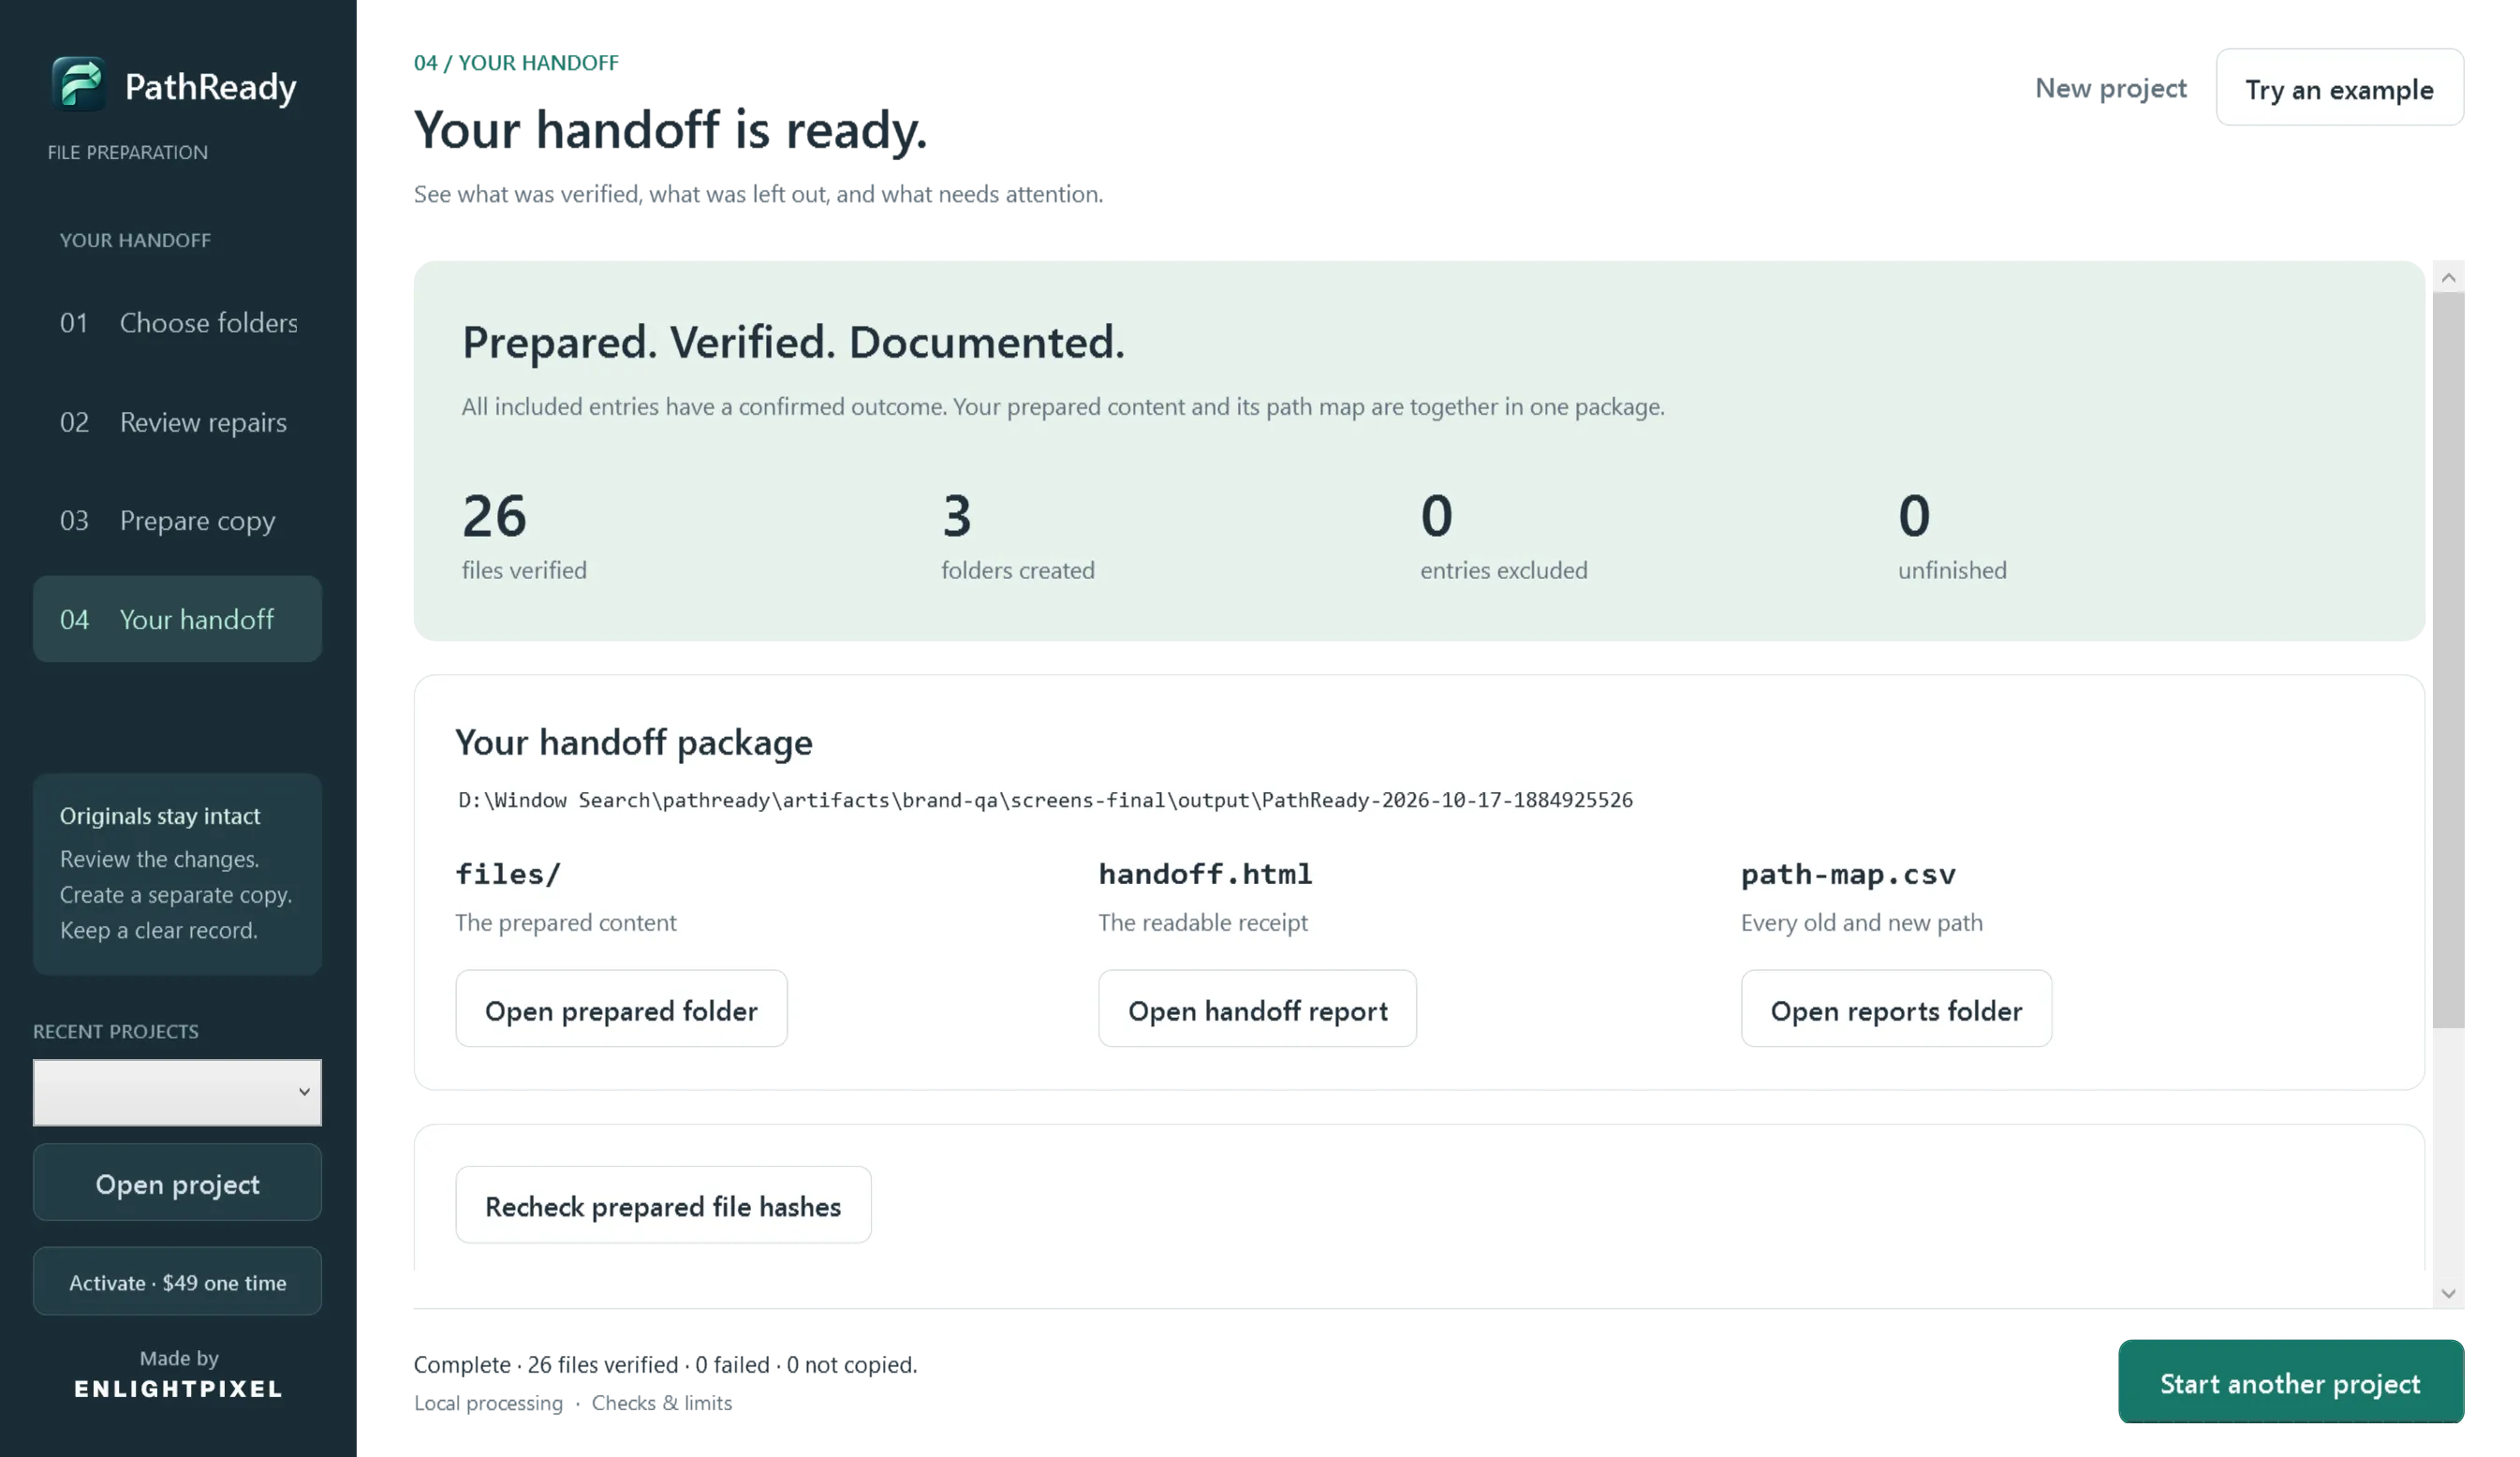This screenshot has height=1457, width=2520.
Task: Open the prepared folder
Action: pyautogui.click(x=621, y=1009)
